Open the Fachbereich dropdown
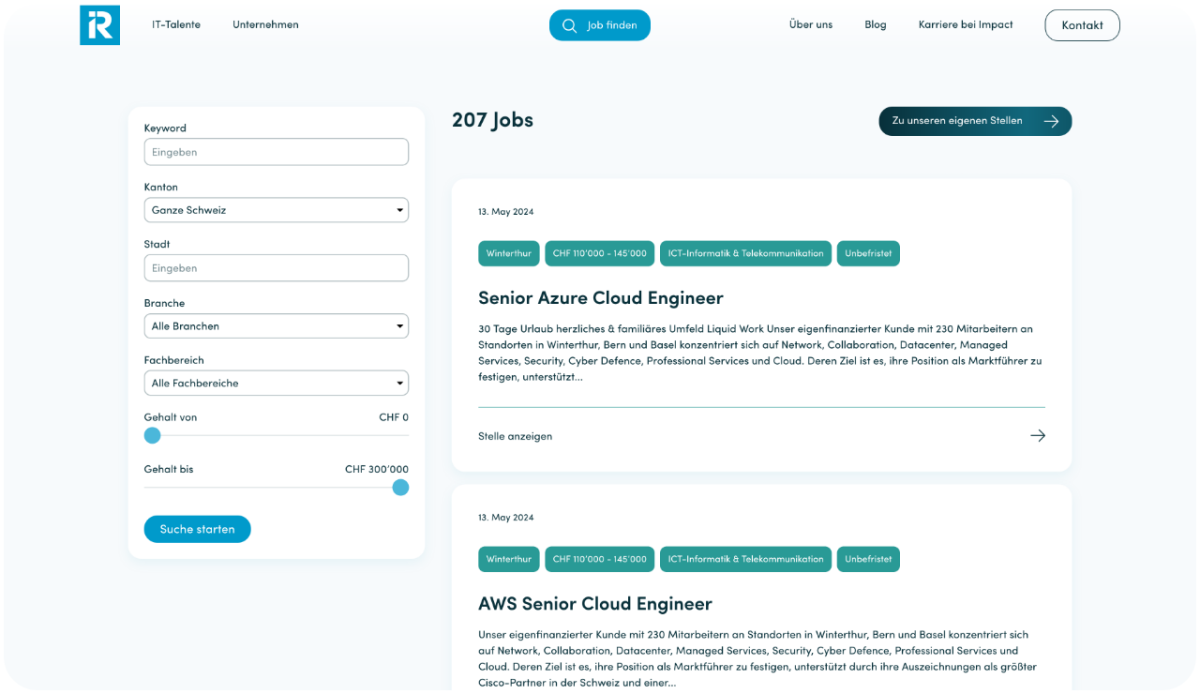Image resolution: width=1200 pixels, height=694 pixels. (276, 383)
